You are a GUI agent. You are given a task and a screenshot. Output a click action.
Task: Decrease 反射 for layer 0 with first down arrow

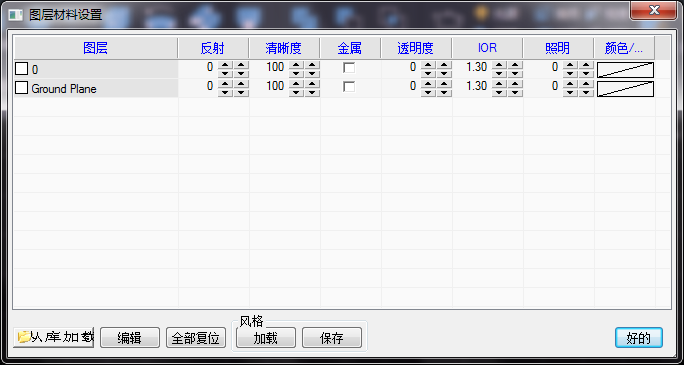[225, 73]
